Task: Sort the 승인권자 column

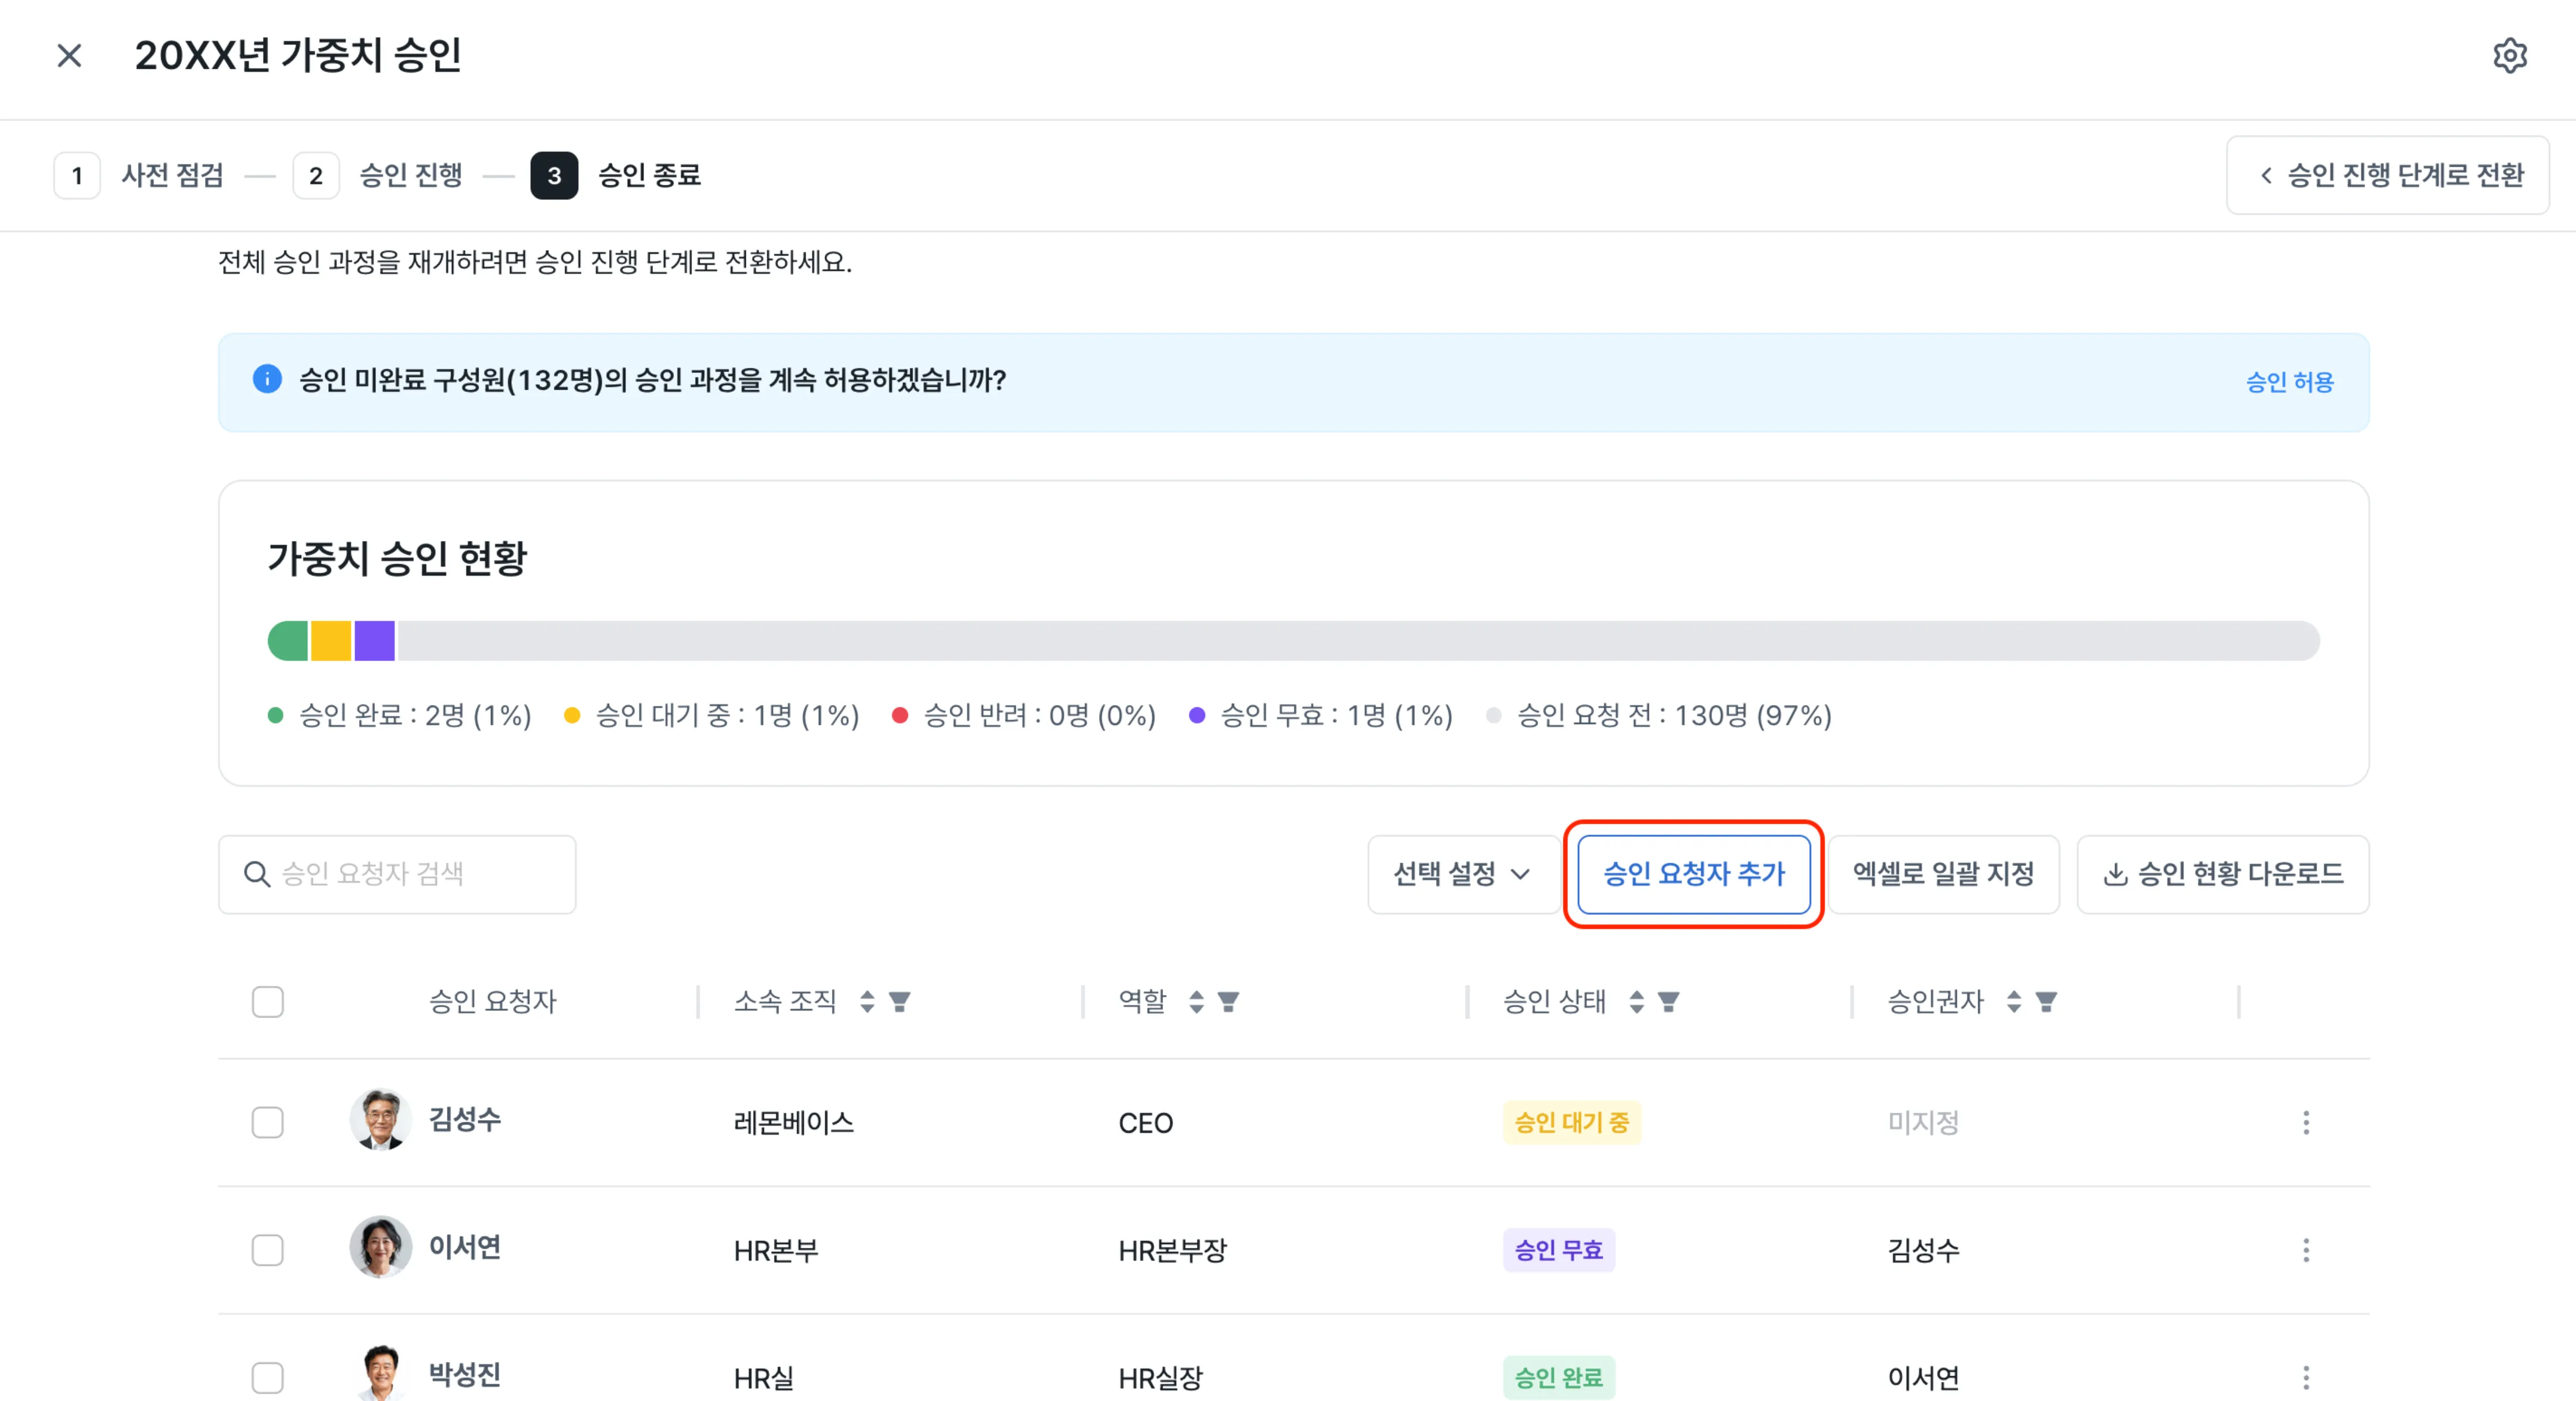Action: click(2014, 1002)
